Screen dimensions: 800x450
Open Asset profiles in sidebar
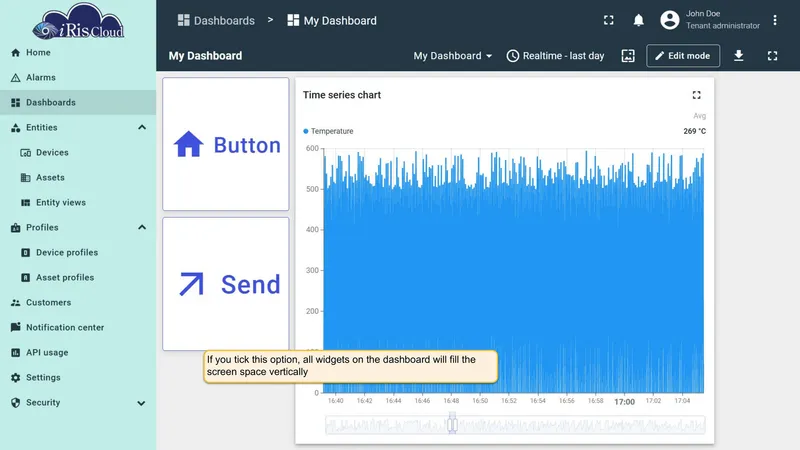[x=78, y=278]
